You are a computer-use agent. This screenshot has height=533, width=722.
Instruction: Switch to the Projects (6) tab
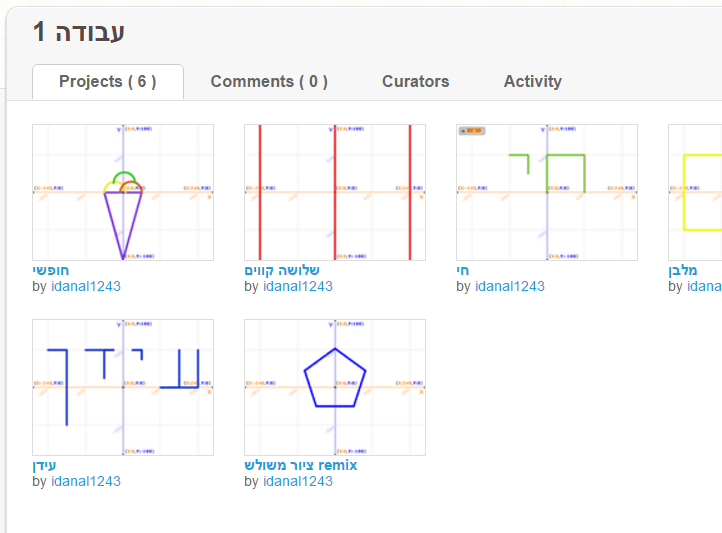[x=108, y=82]
